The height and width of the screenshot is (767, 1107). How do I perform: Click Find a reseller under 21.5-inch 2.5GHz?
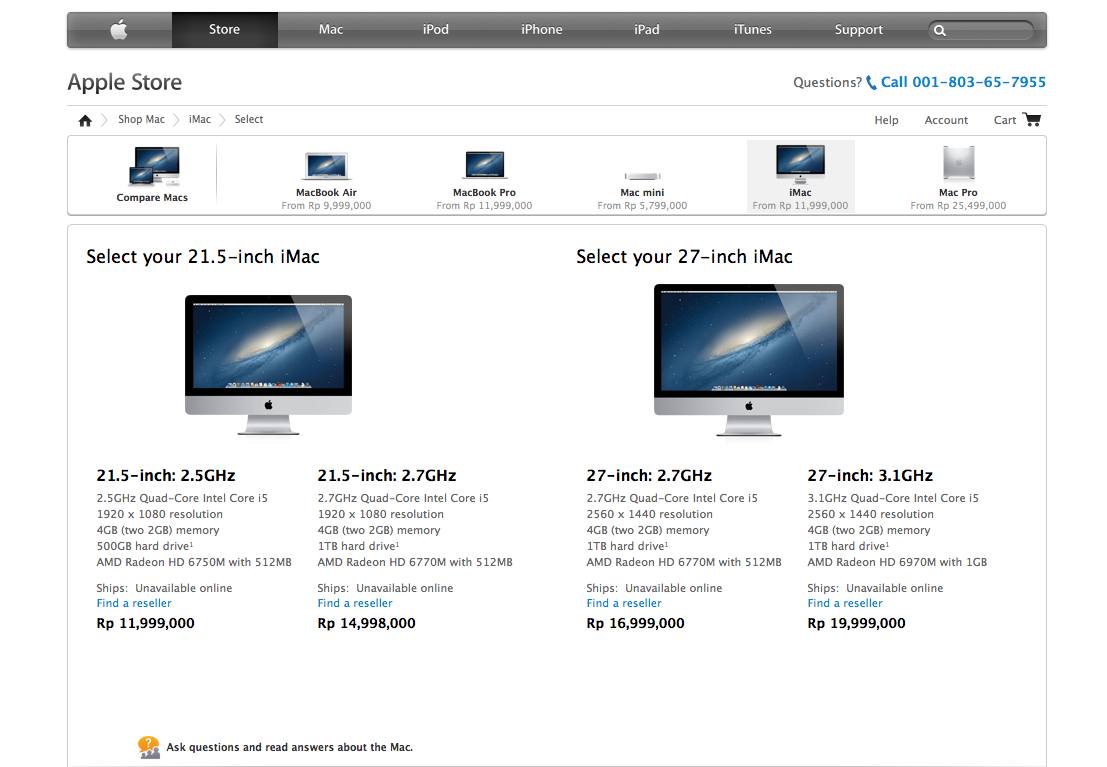point(134,603)
